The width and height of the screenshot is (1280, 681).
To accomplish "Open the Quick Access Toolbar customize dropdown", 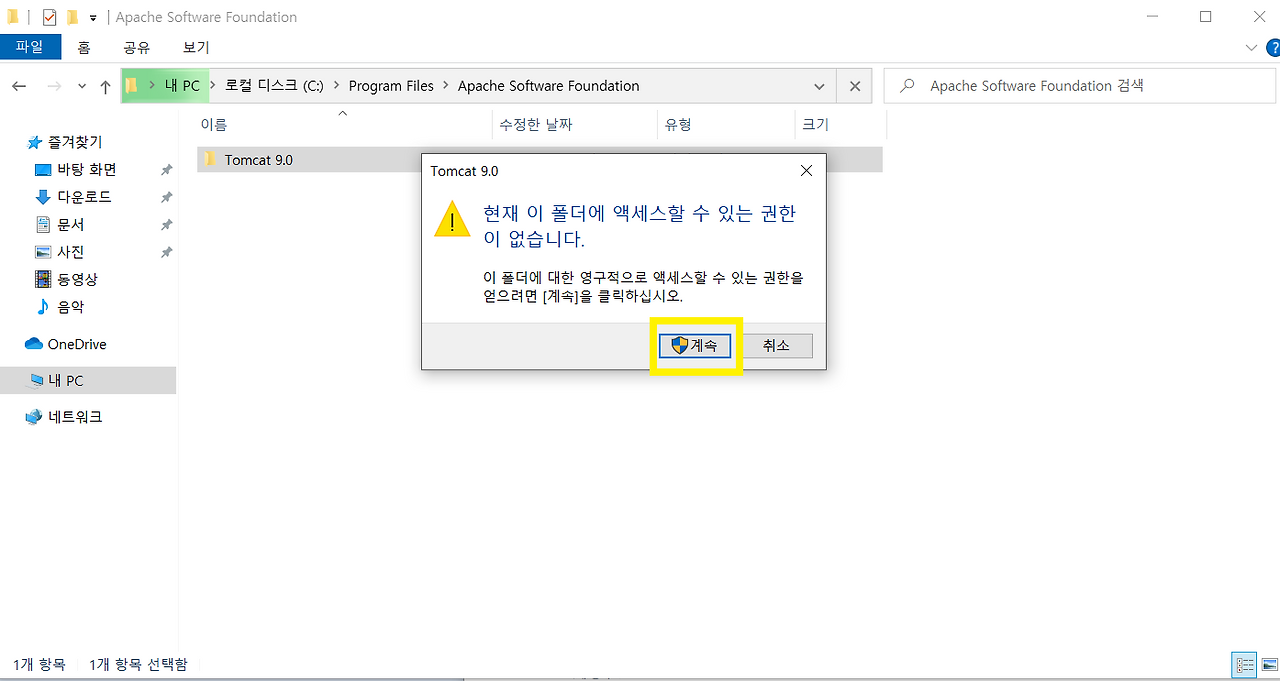I will (92, 16).
